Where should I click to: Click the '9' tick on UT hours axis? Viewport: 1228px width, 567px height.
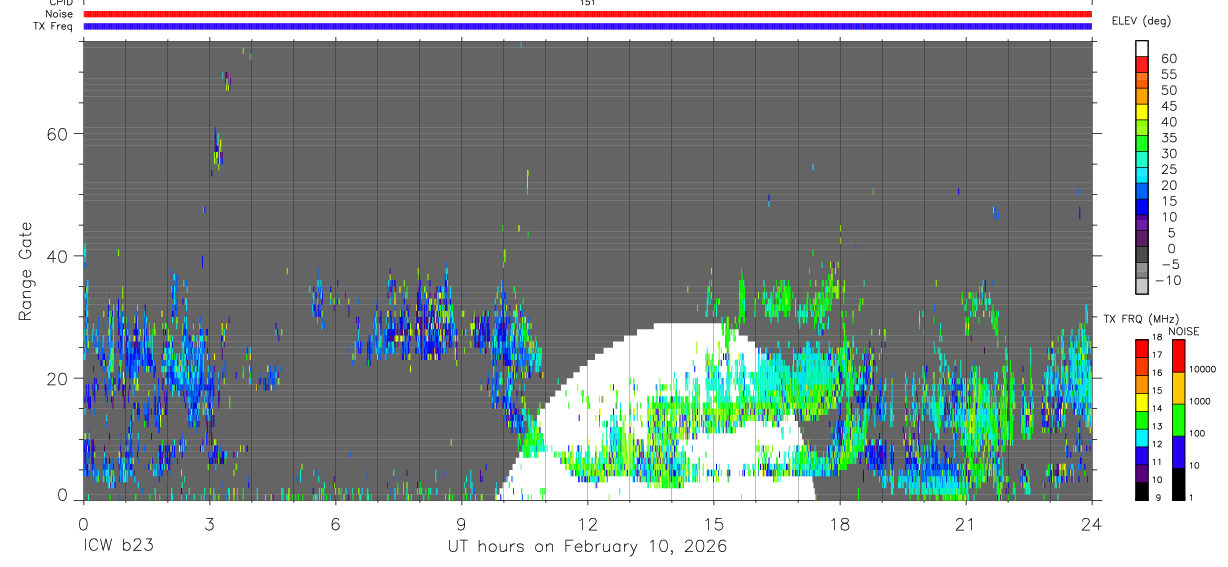(x=461, y=523)
